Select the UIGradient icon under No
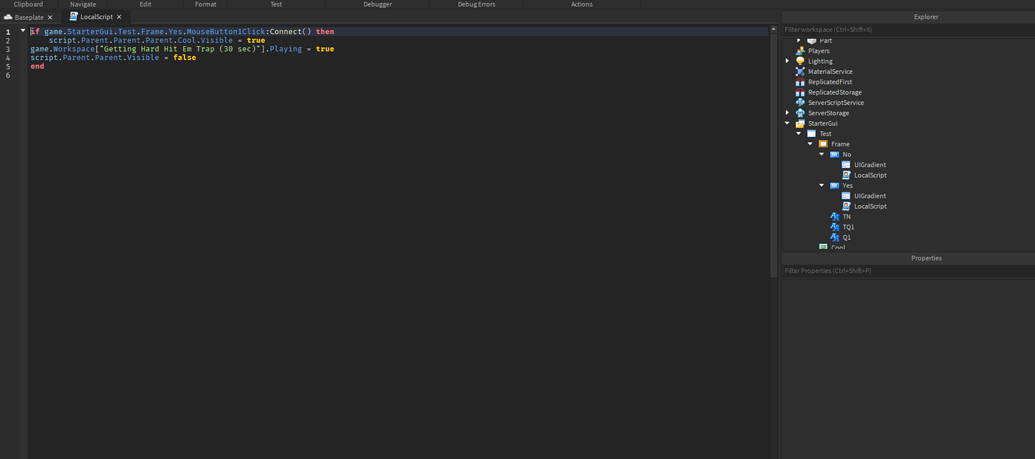 click(846, 164)
